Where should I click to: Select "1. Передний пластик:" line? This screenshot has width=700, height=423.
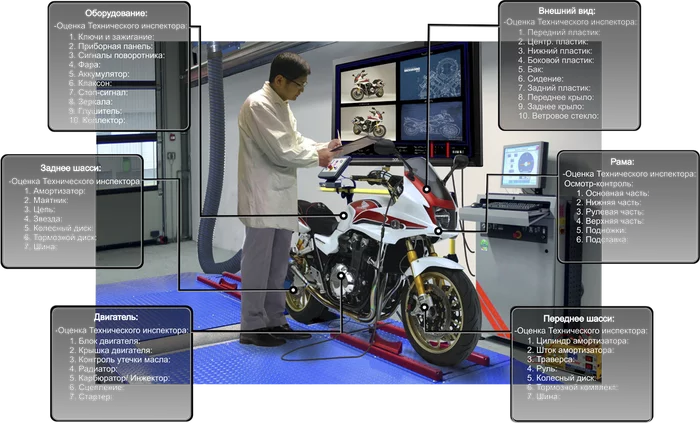[559, 32]
